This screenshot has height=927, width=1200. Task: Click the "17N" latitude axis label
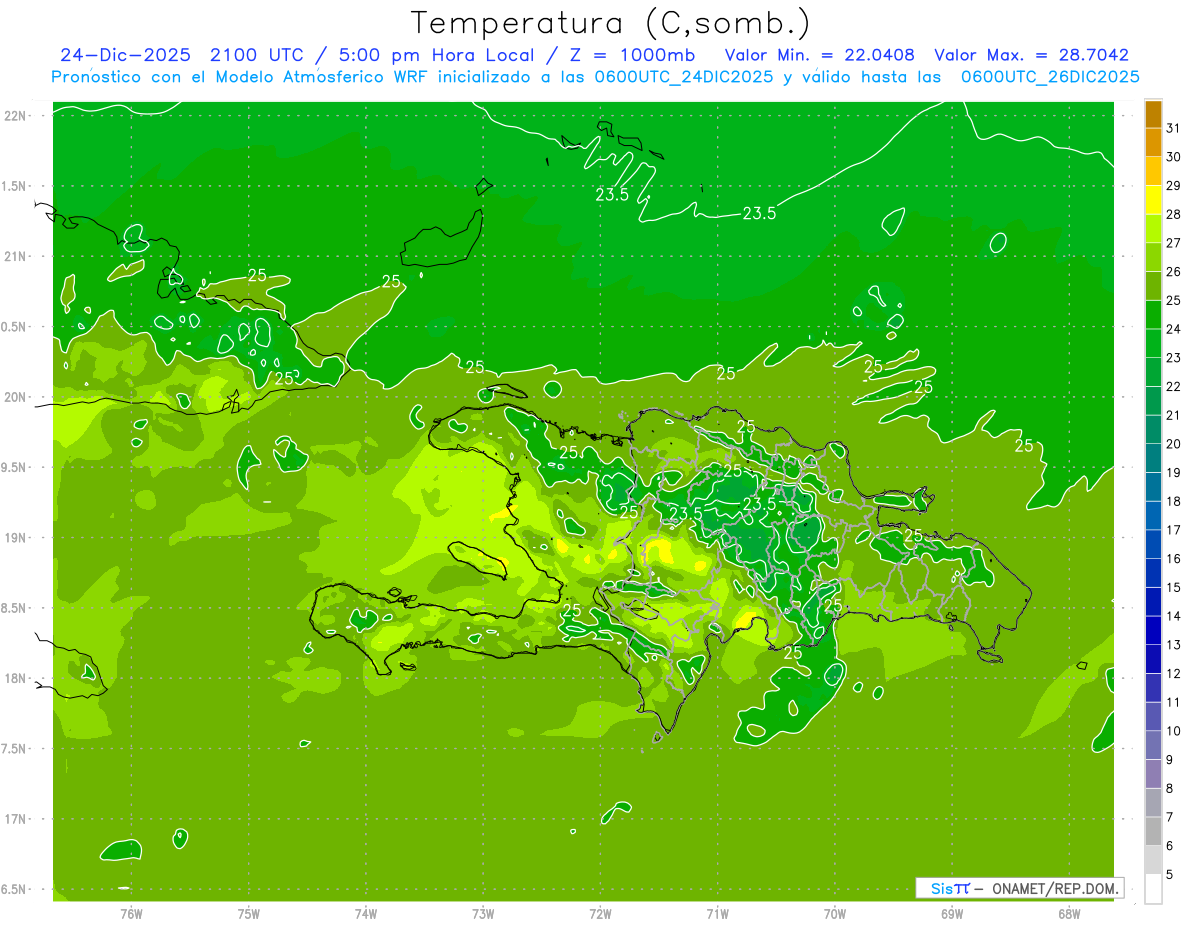[15, 819]
